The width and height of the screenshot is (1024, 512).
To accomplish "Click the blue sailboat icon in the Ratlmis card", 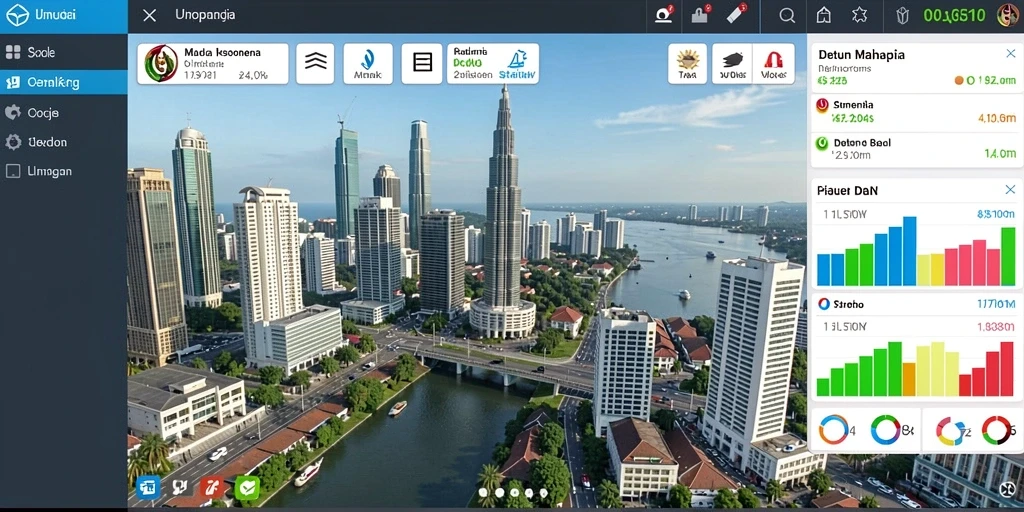I will (x=517, y=59).
